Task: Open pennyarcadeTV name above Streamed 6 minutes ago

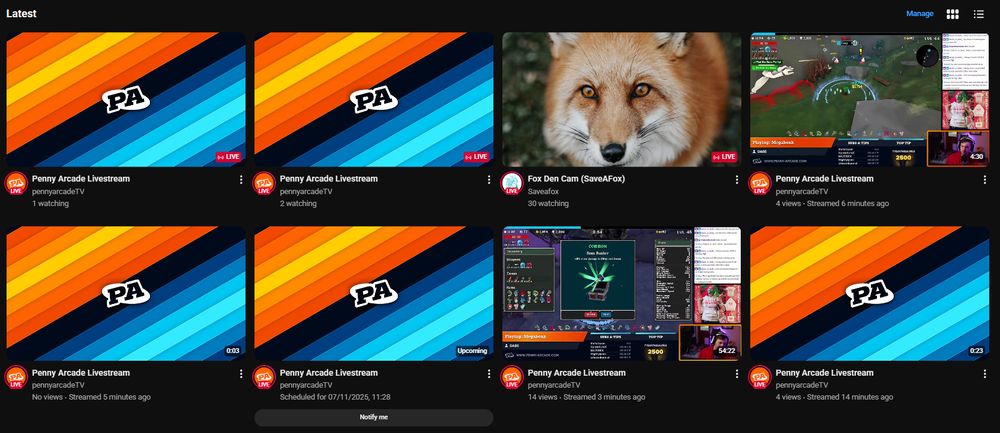Action: click(x=802, y=191)
